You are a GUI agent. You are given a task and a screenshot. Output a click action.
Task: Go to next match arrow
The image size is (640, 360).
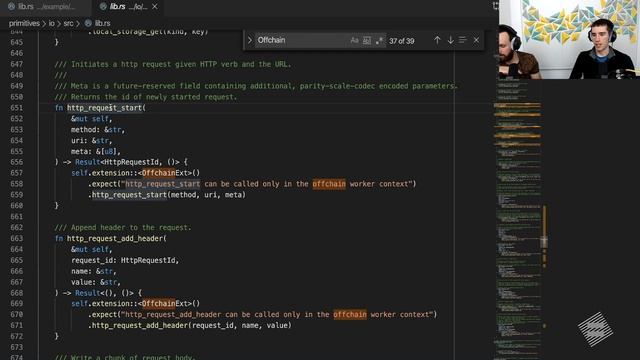click(x=450, y=40)
